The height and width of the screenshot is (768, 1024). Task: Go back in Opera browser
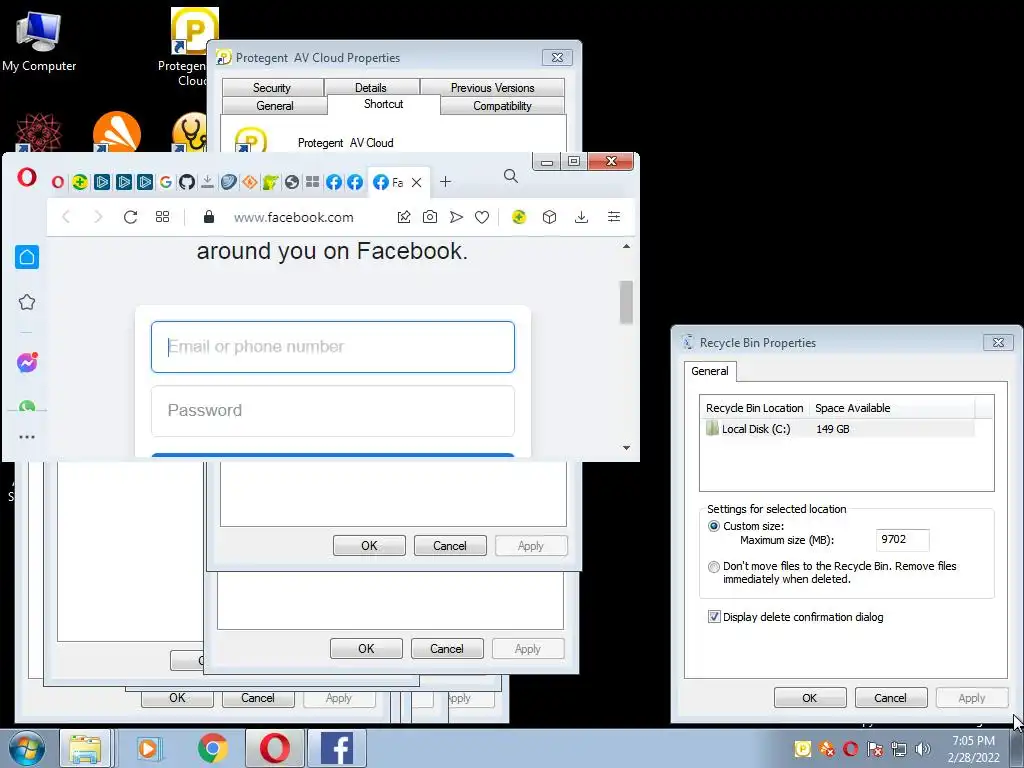66,217
